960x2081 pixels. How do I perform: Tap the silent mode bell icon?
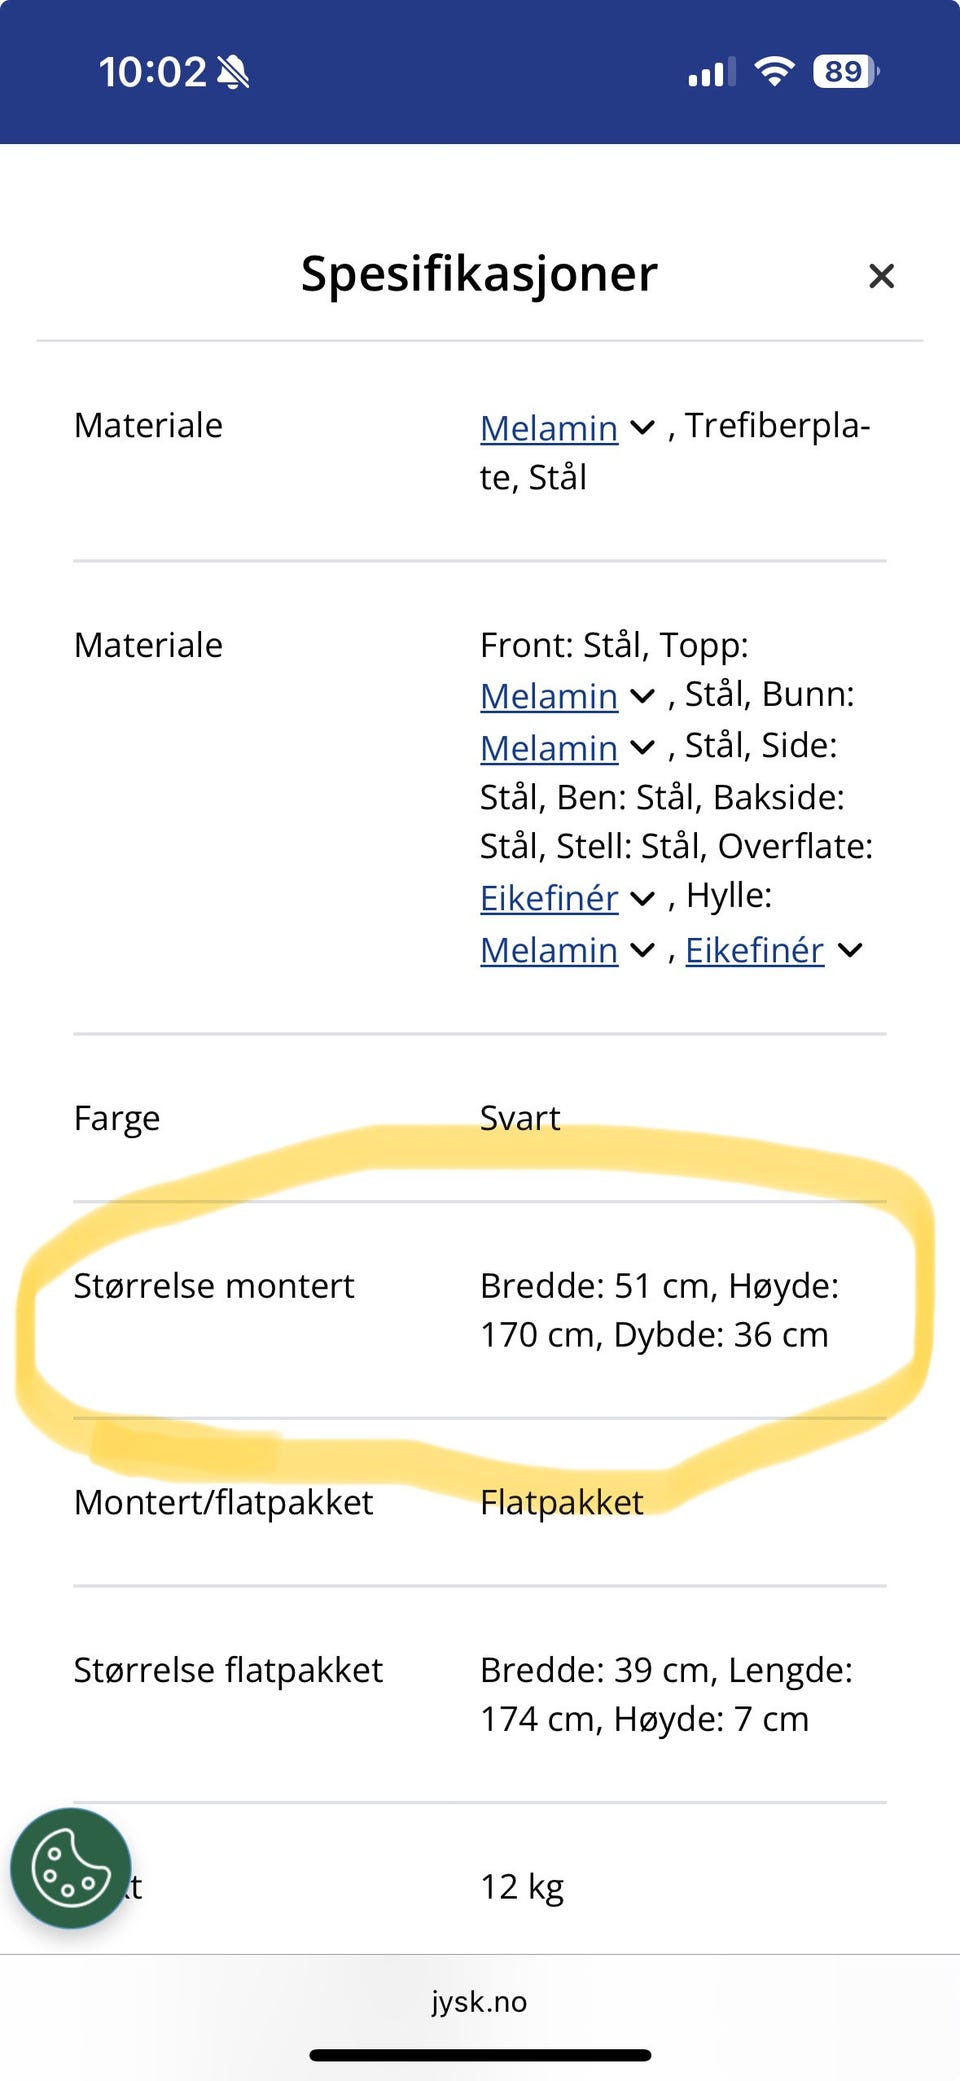tap(233, 72)
